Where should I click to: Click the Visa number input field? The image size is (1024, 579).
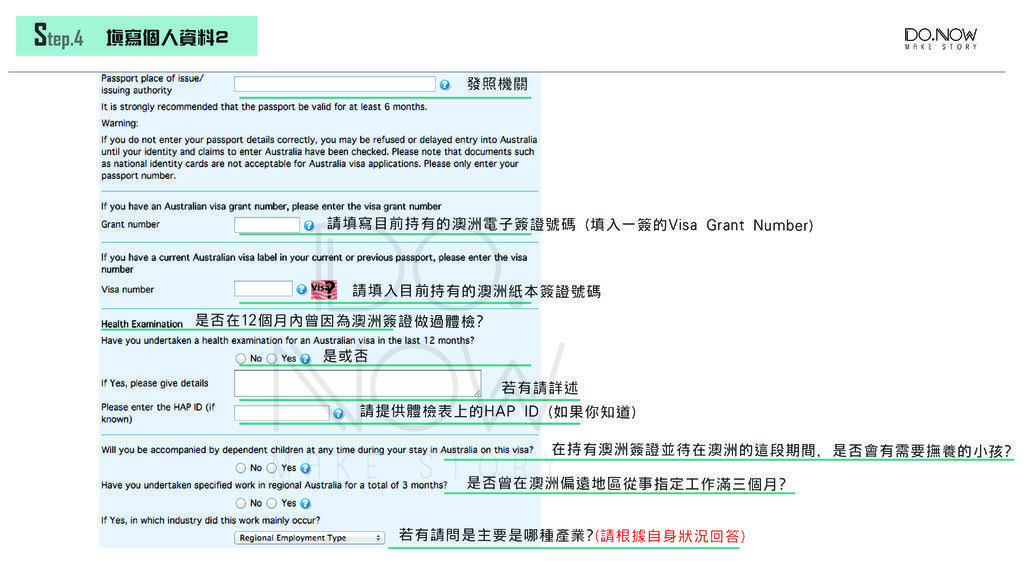click(263, 289)
